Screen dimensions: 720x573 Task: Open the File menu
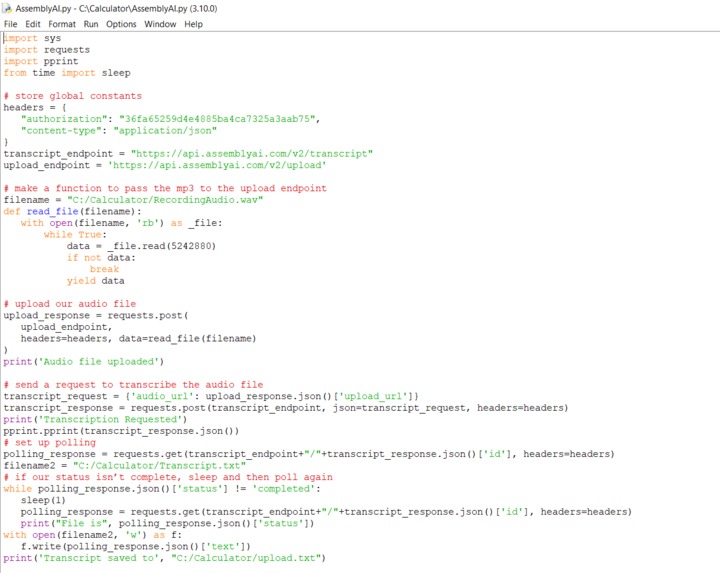pos(10,24)
